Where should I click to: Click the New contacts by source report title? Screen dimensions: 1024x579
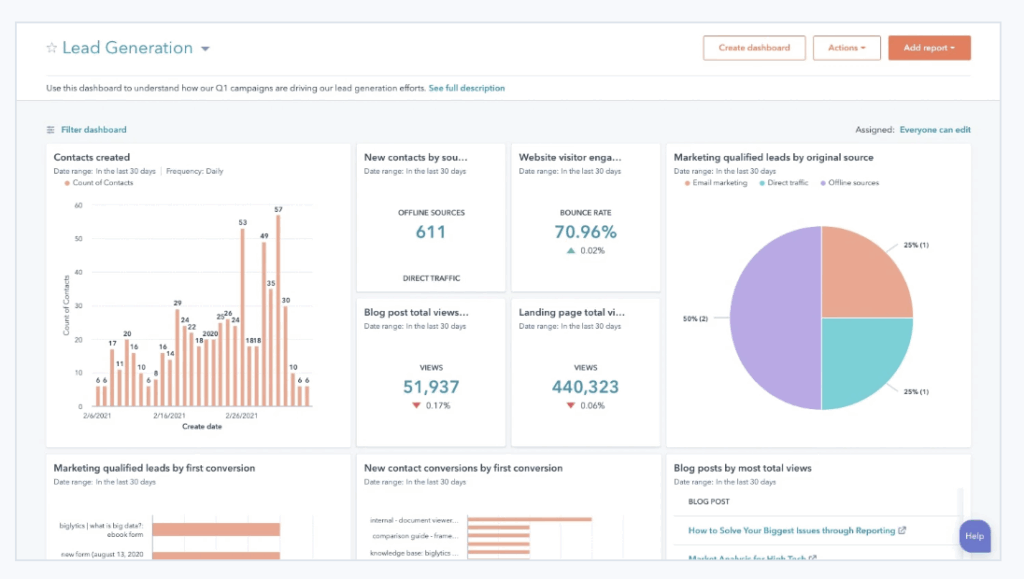point(415,157)
